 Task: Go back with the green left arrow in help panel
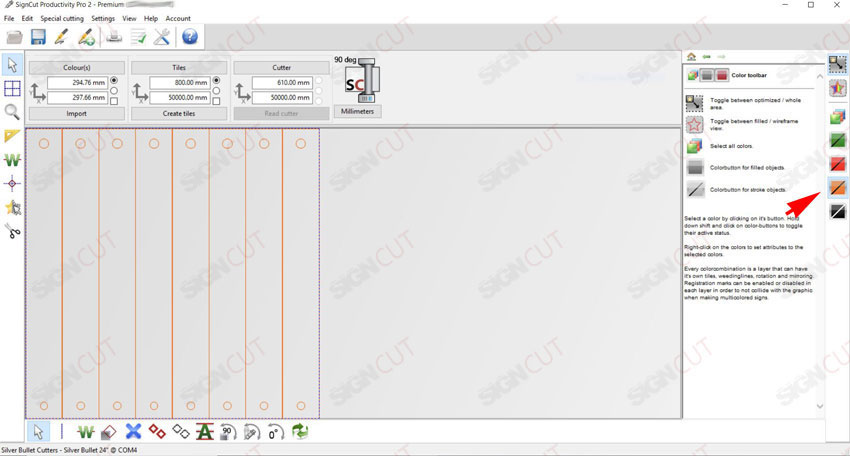[x=706, y=56]
